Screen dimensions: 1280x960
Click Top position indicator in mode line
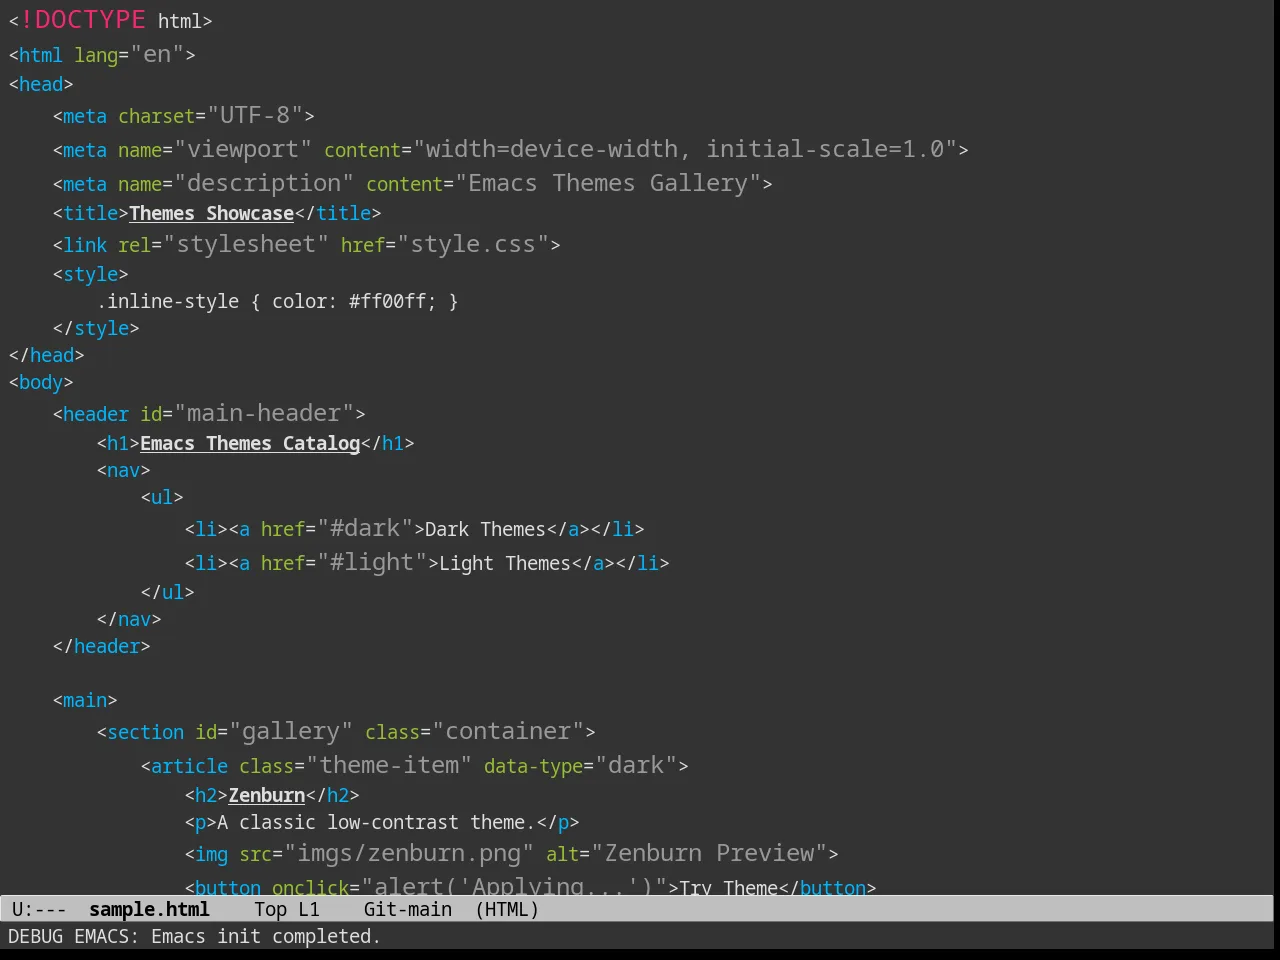pos(270,909)
